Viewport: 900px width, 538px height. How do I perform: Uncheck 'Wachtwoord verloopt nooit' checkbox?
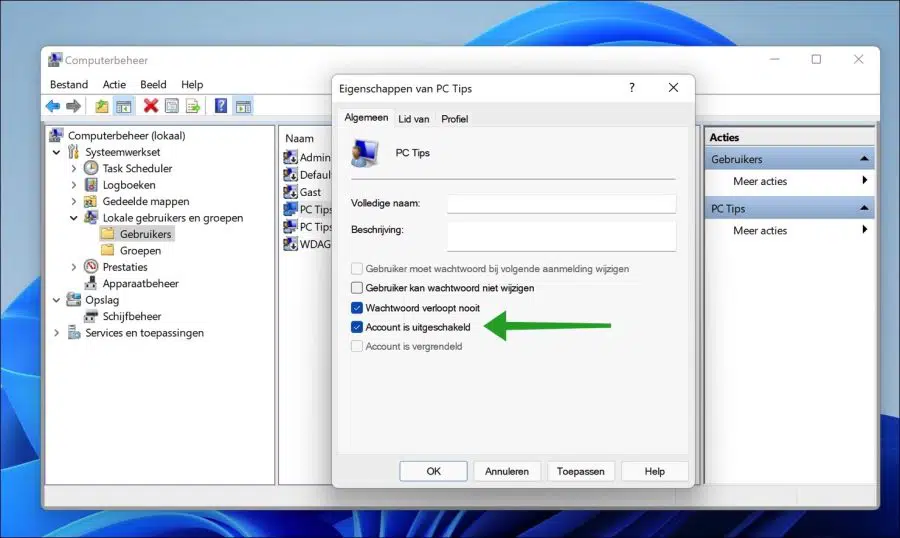click(357, 308)
